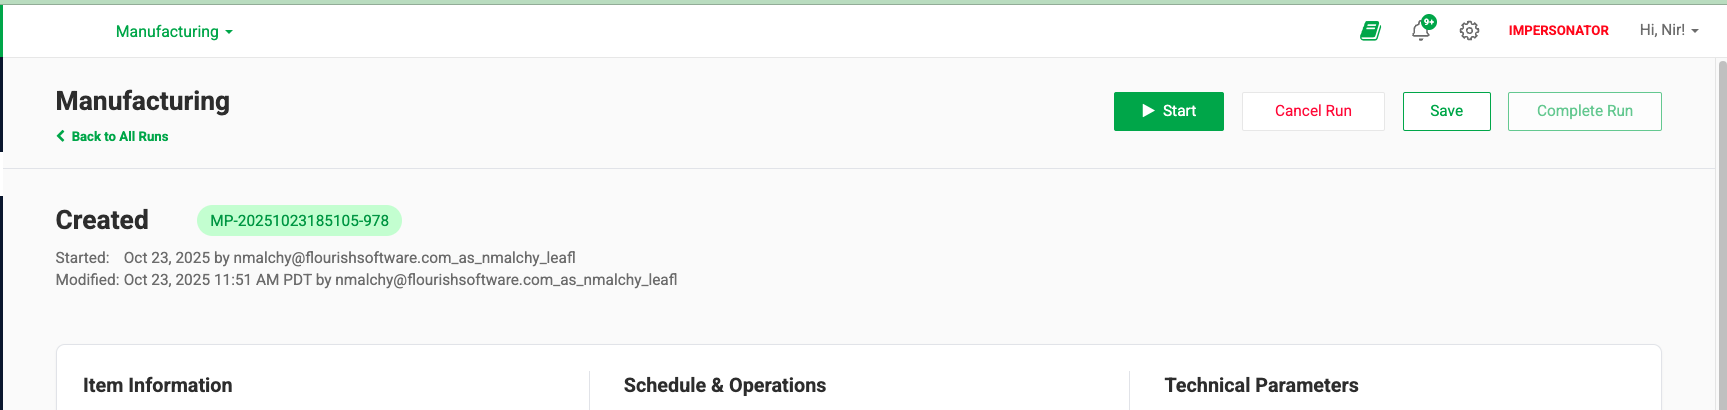Click the IMPERSONATOR label
1727x410 pixels.
[x=1558, y=31]
